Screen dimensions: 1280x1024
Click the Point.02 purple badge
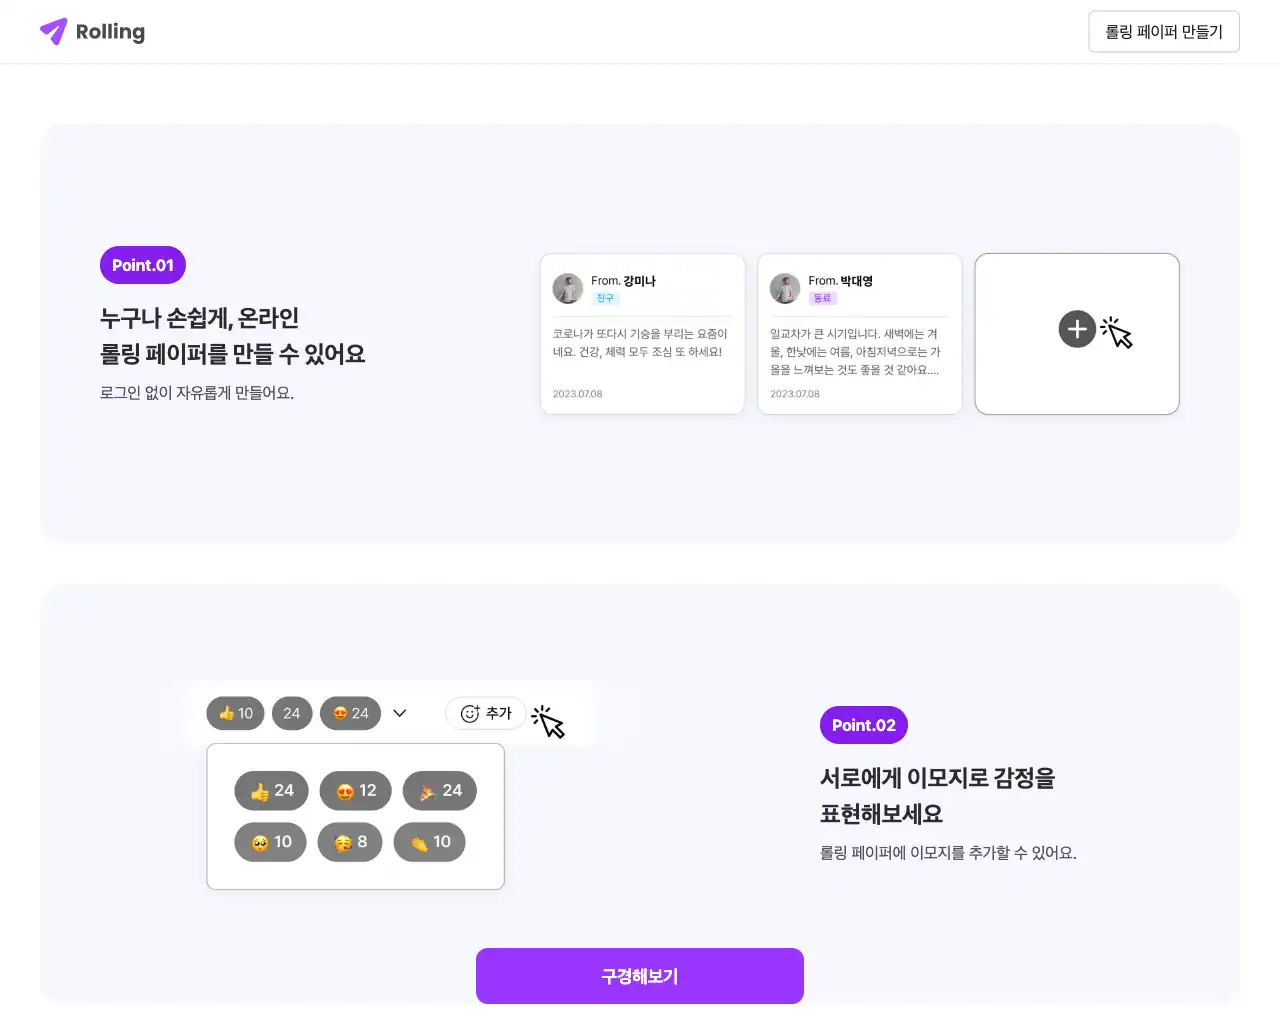[x=864, y=725]
